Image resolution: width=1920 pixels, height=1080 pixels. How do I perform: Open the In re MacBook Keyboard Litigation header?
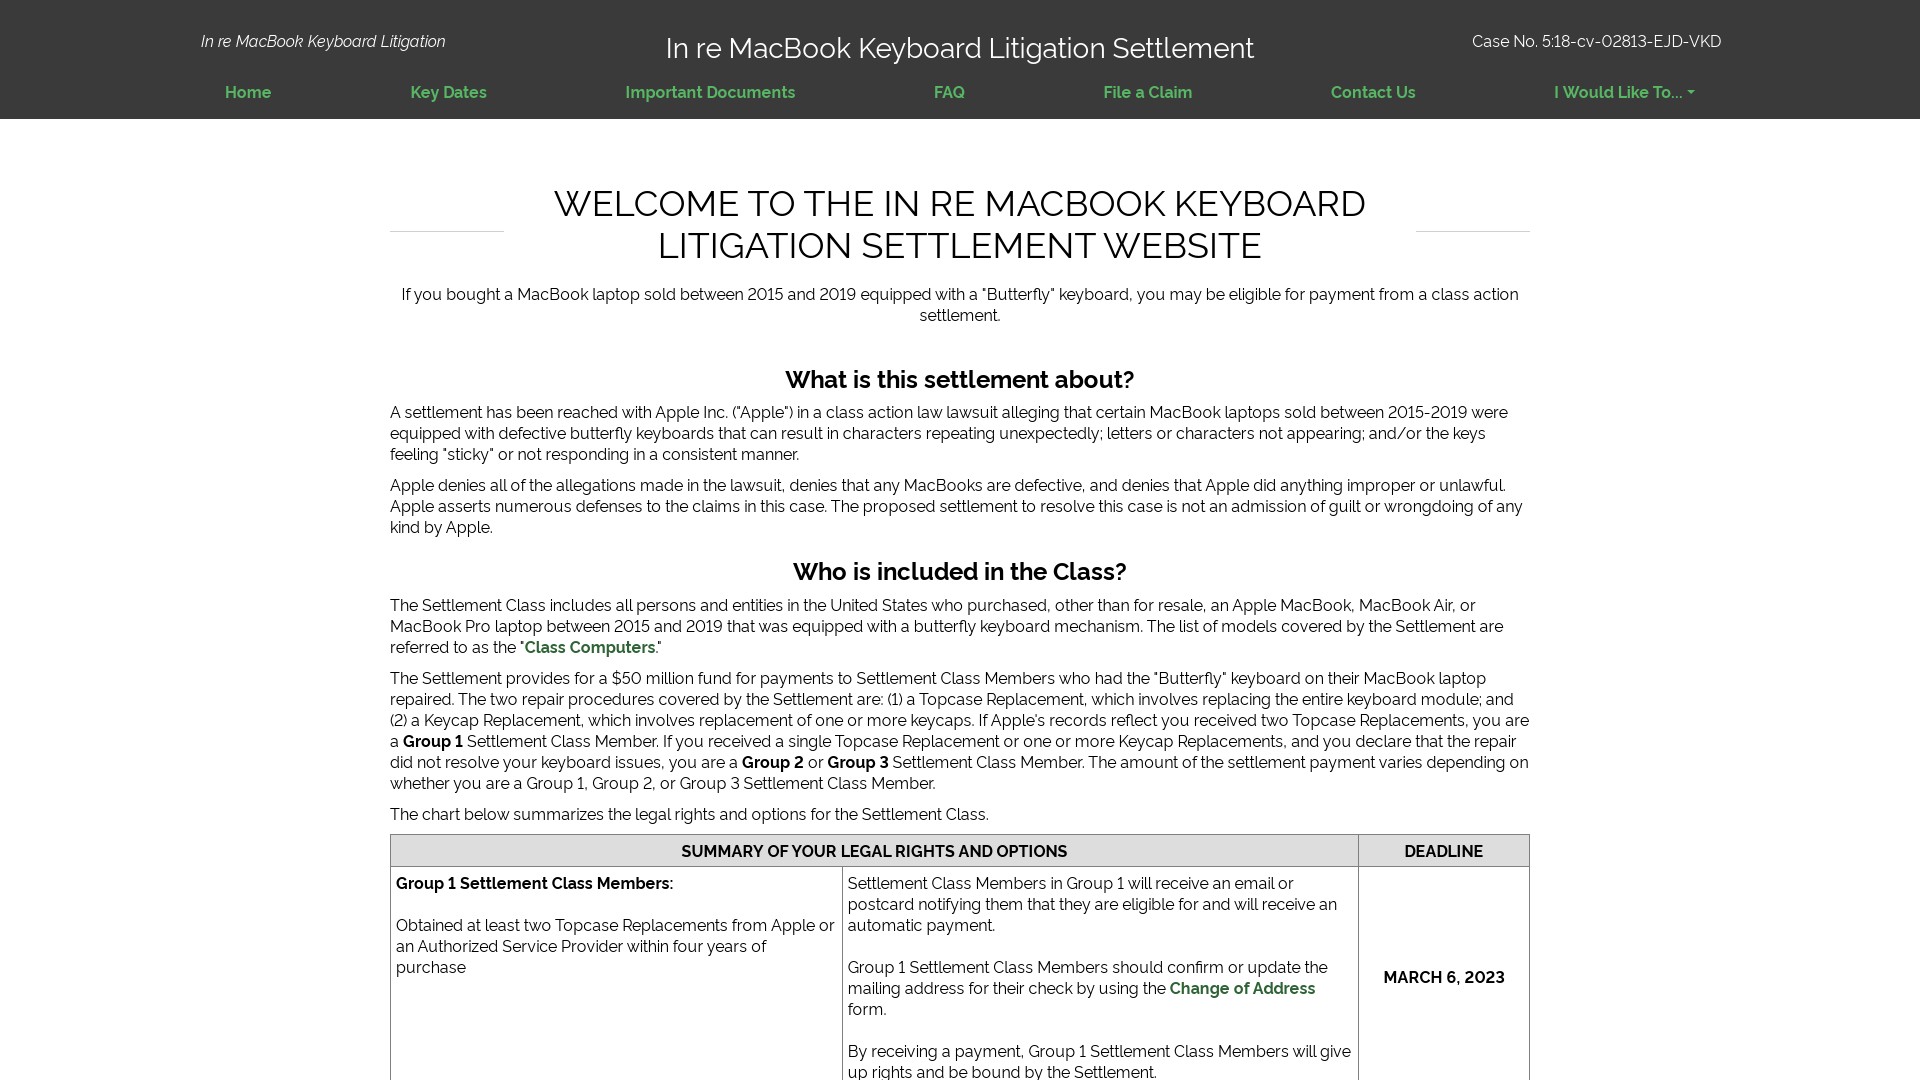point(322,41)
